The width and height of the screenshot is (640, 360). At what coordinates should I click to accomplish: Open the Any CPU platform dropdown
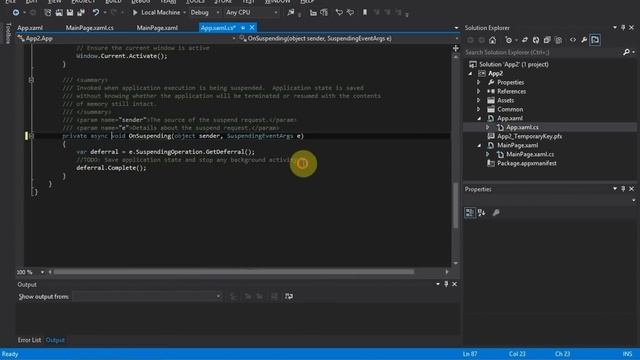[x=251, y=13]
